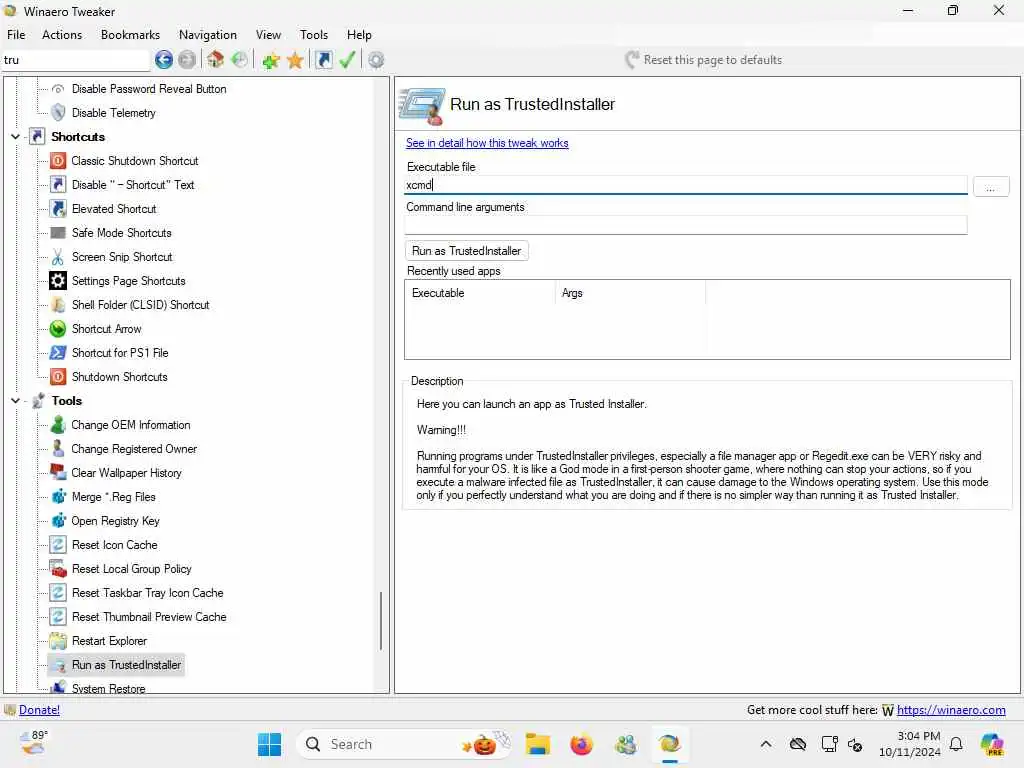The height and width of the screenshot is (768, 1024).
Task: Select Disable Password Reveal Button item
Action: pos(149,89)
